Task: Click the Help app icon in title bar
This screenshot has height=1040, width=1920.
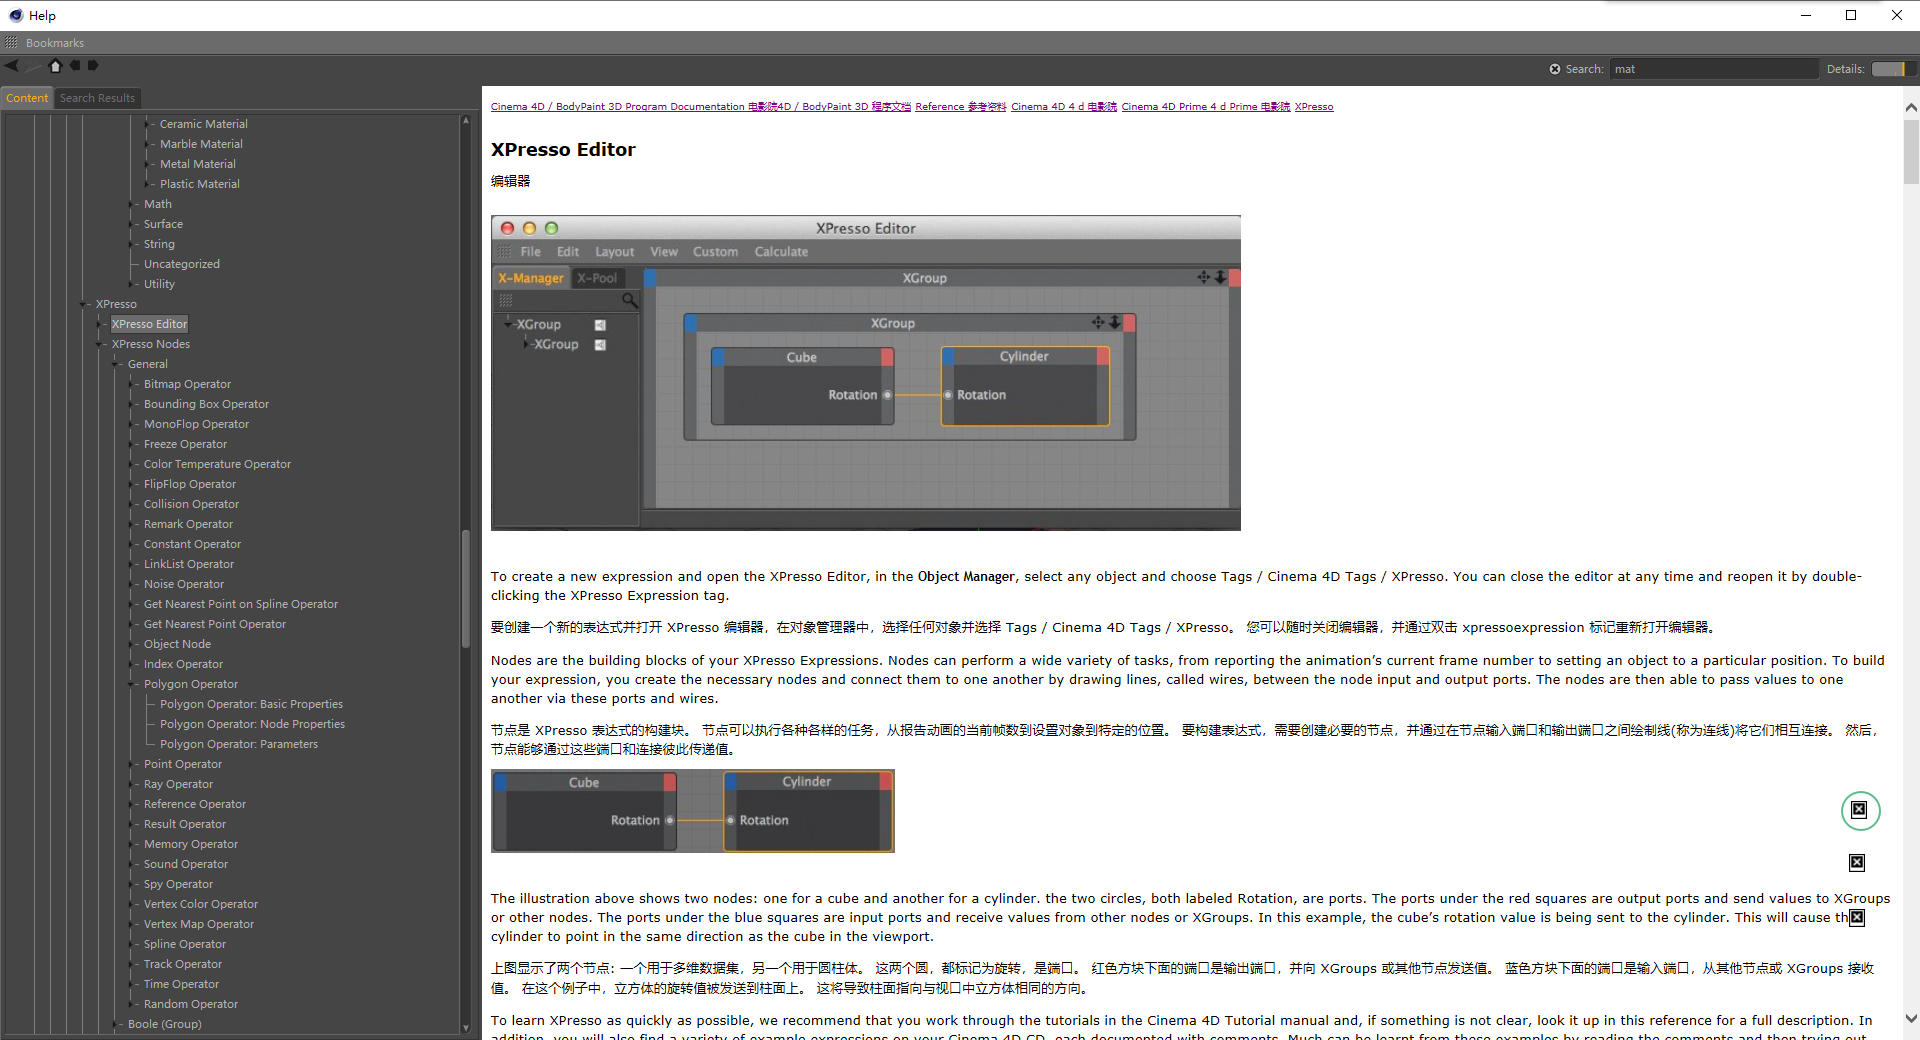Action: tap(16, 15)
